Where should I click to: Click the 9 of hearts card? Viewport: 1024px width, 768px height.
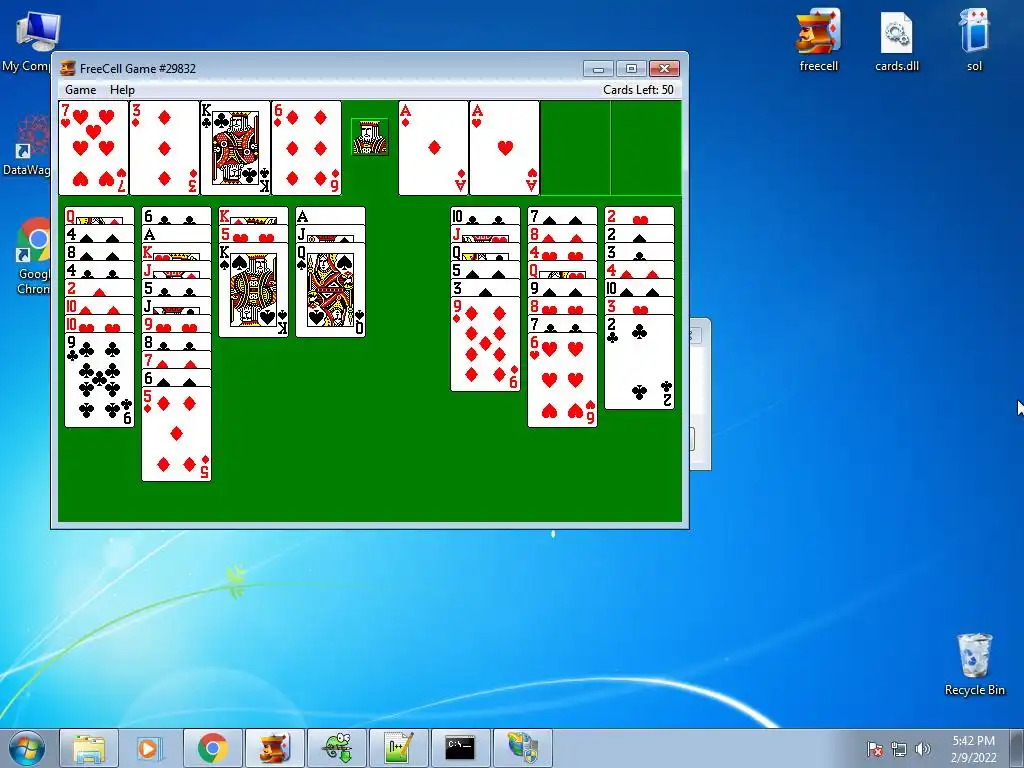click(x=176, y=325)
